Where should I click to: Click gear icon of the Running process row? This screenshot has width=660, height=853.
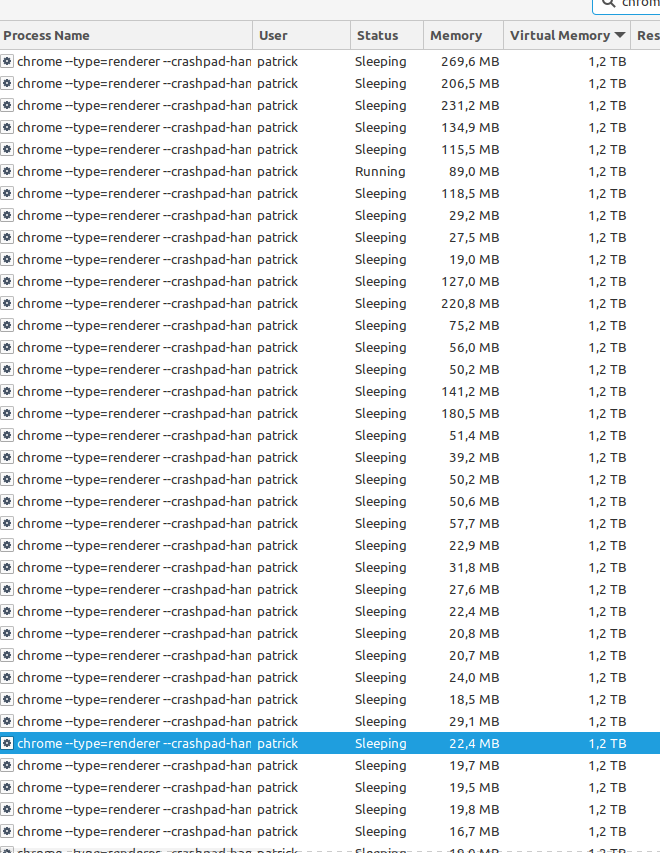tap(7, 171)
